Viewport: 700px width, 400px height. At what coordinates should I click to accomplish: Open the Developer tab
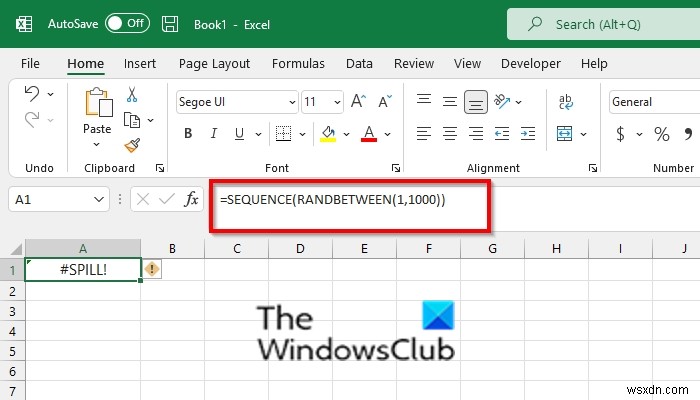coord(530,63)
